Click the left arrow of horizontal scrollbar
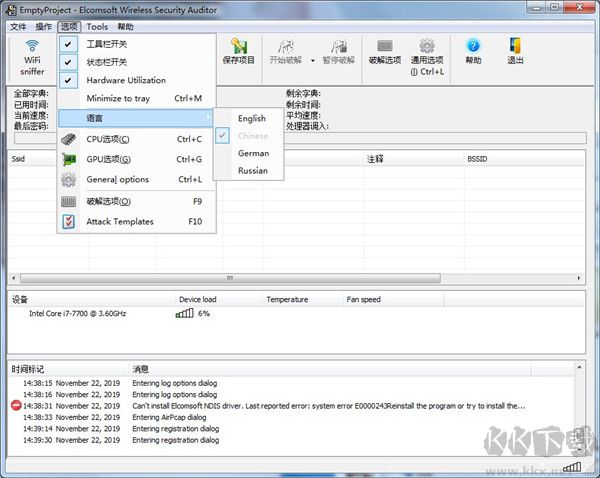The width and height of the screenshot is (600, 478). [x=14, y=278]
